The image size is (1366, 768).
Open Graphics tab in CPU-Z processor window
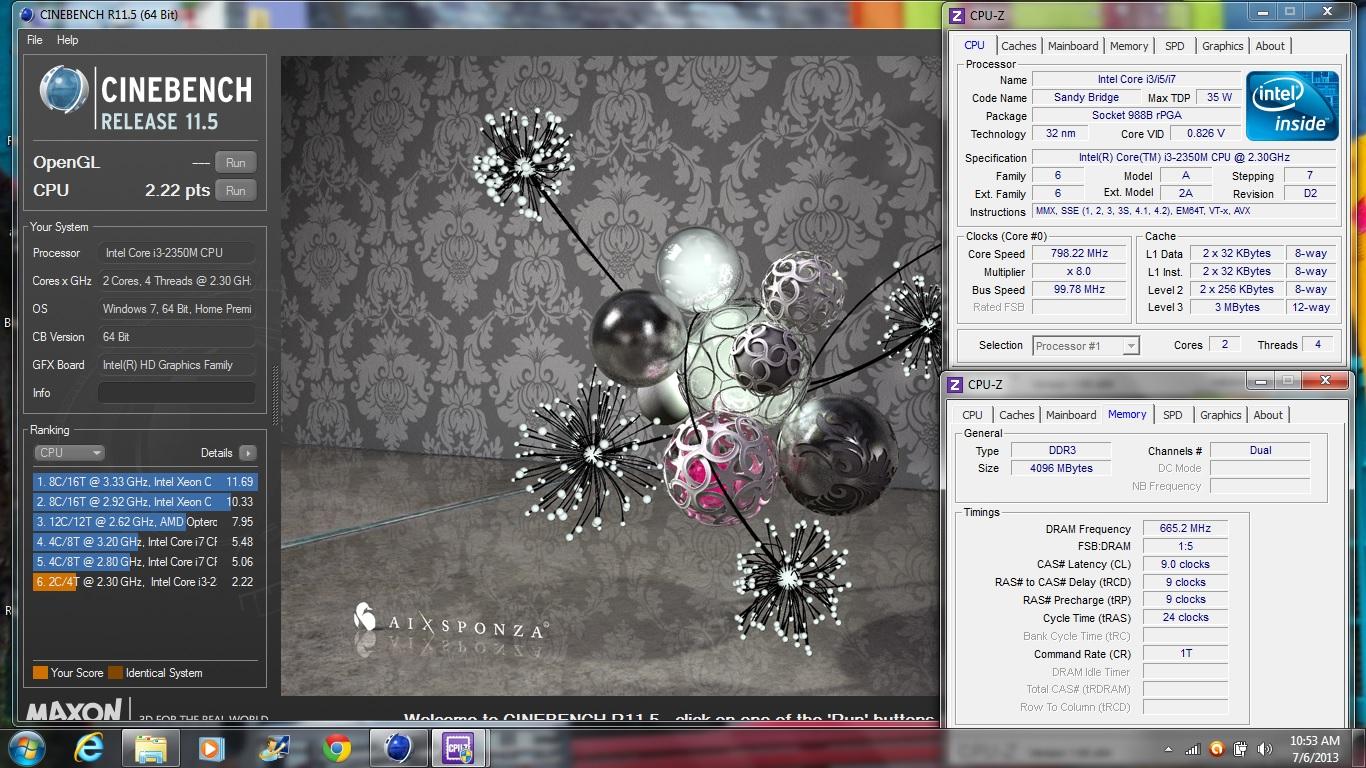pyautogui.click(x=1223, y=46)
